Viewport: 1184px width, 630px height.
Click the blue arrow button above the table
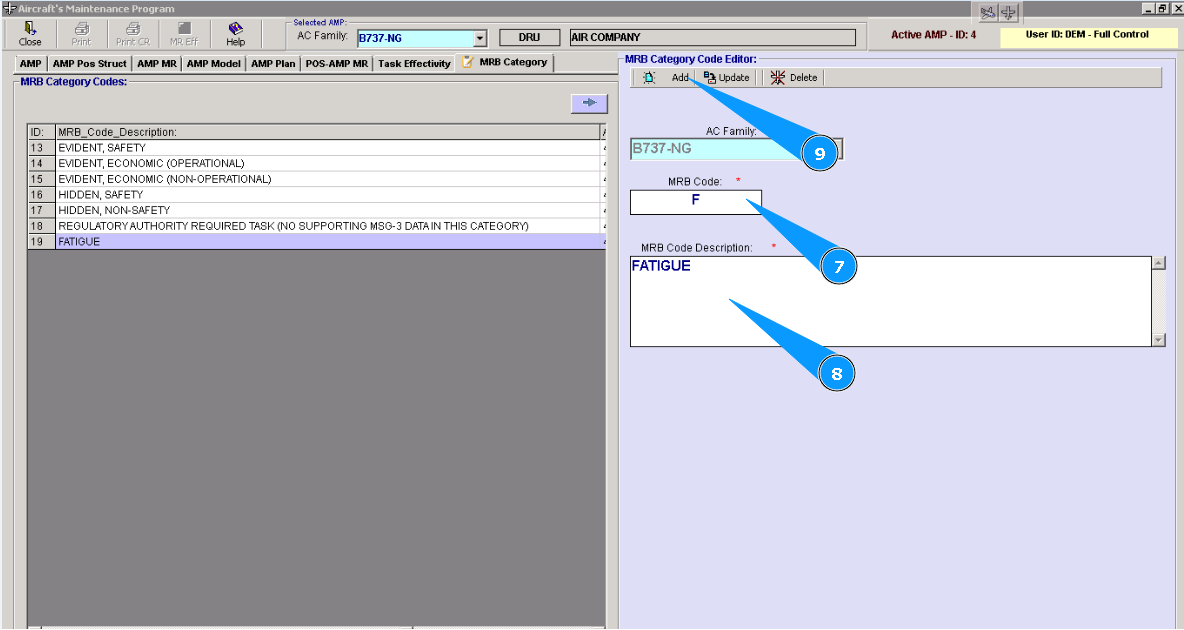(x=589, y=103)
